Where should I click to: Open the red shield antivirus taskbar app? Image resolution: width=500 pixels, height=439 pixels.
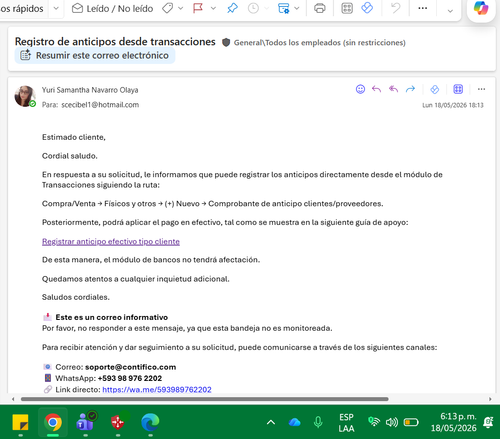(118, 422)
